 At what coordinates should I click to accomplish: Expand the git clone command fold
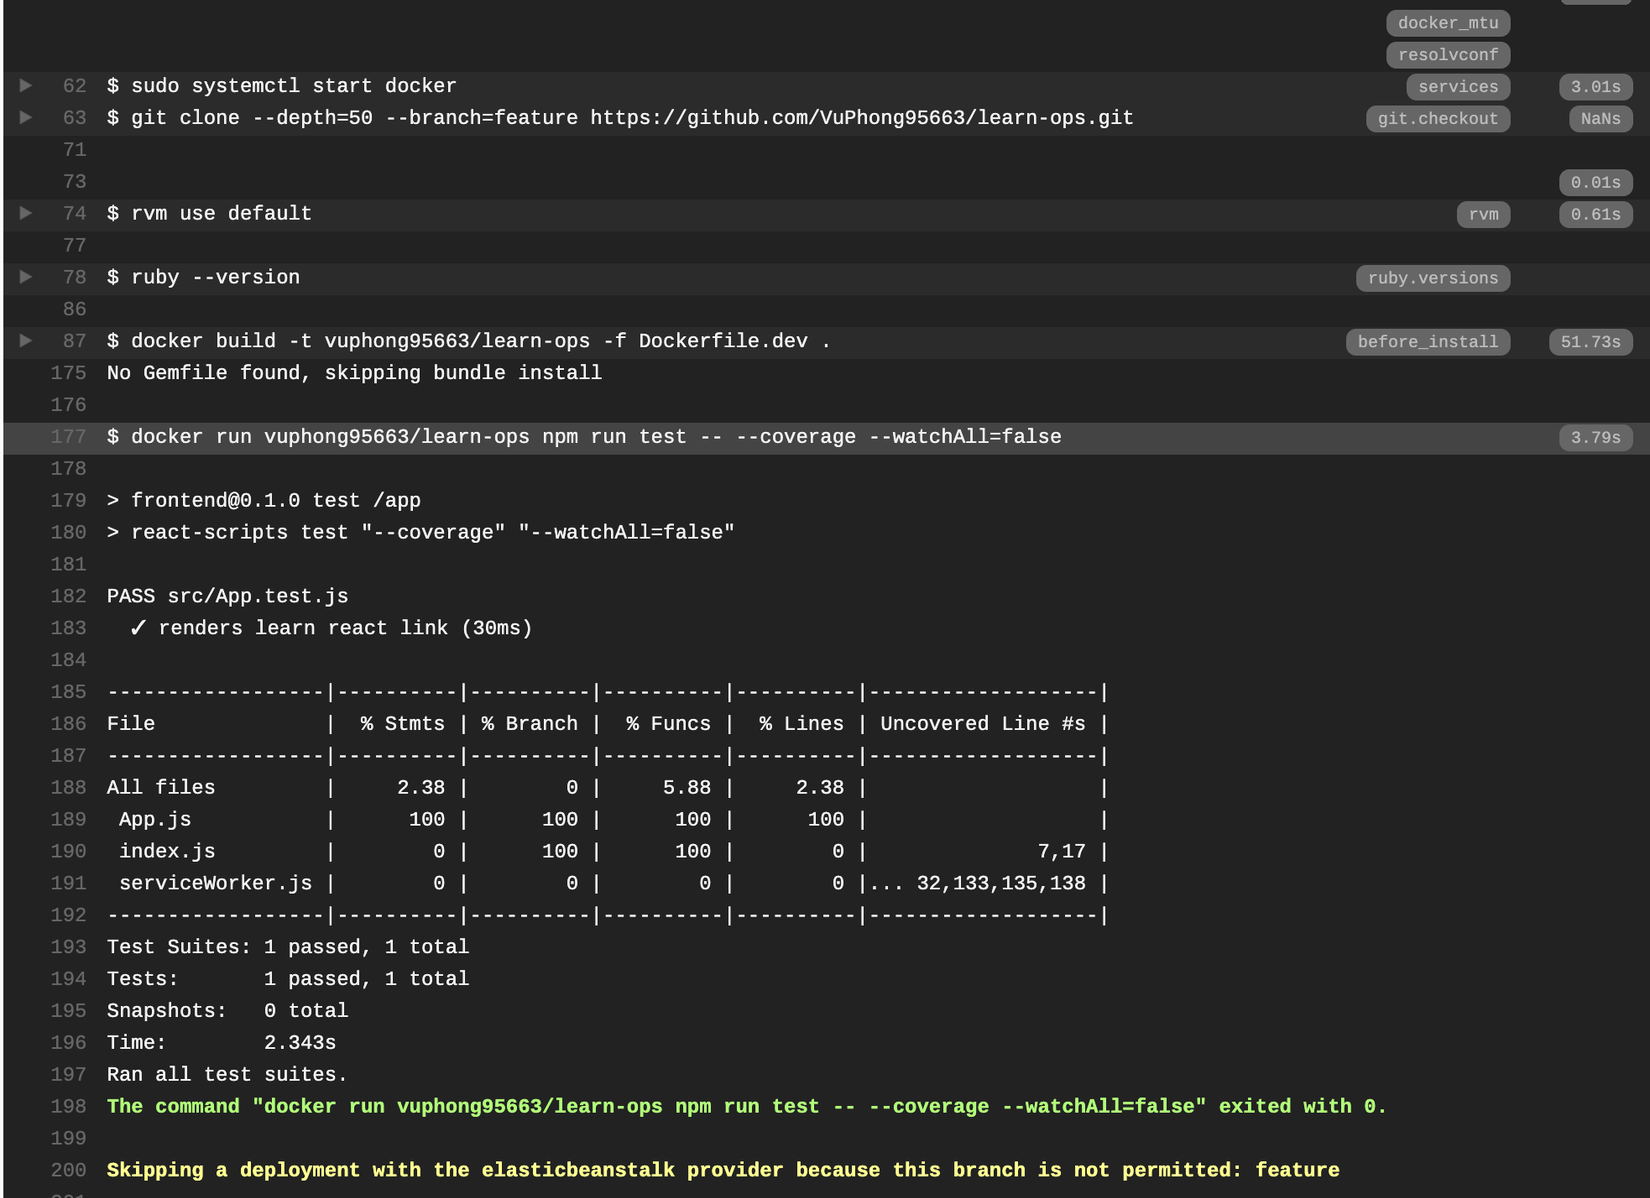click(x=26, y=118)
